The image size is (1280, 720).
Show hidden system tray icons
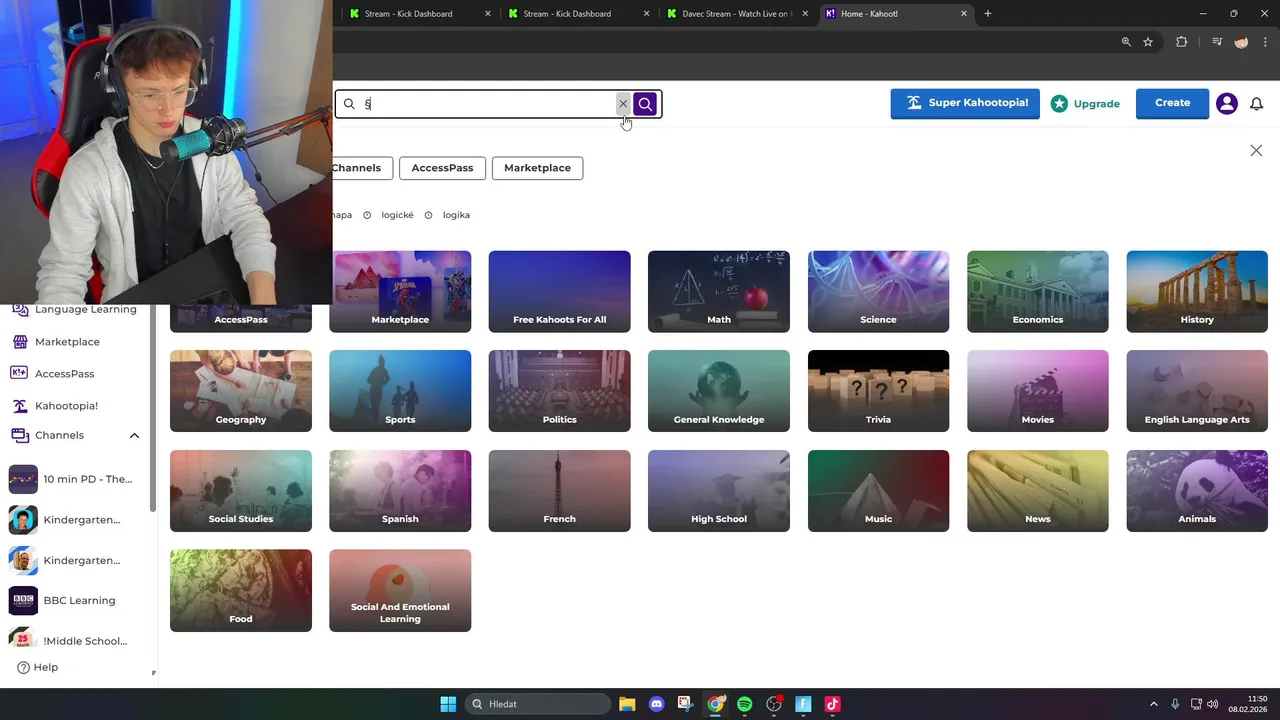[1153, 704]
